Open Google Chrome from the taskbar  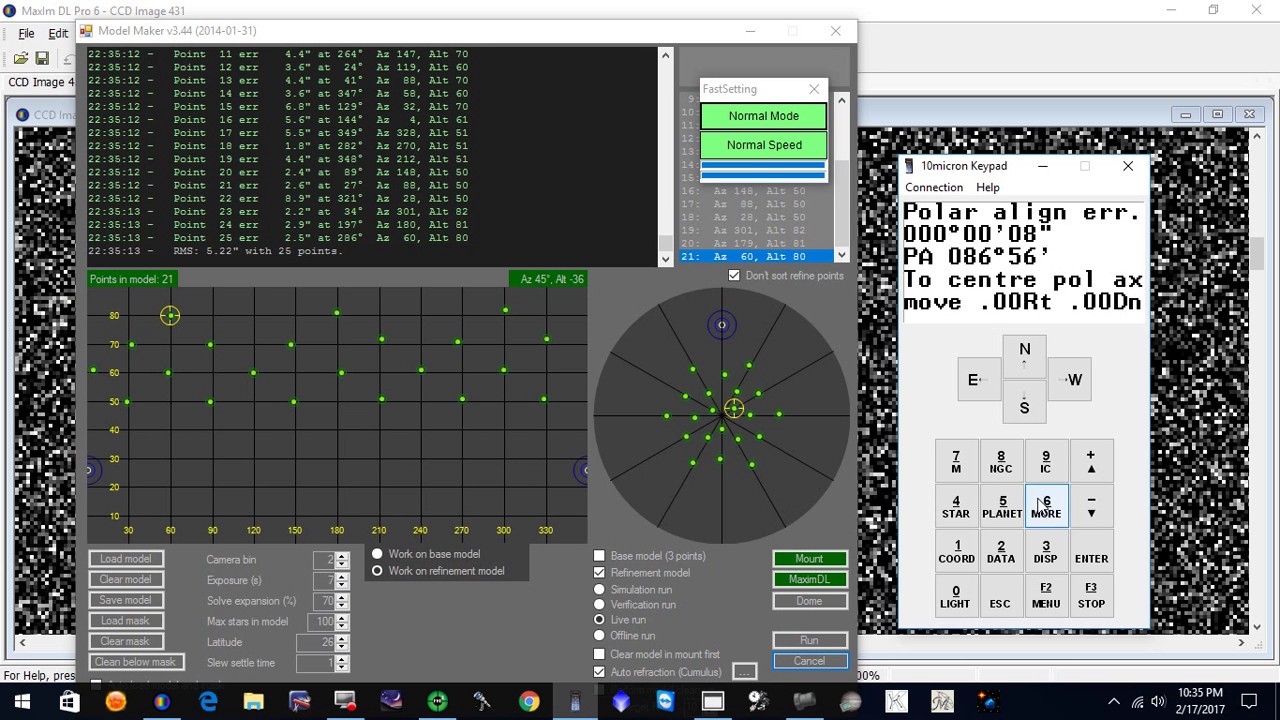tap(529, 702)
